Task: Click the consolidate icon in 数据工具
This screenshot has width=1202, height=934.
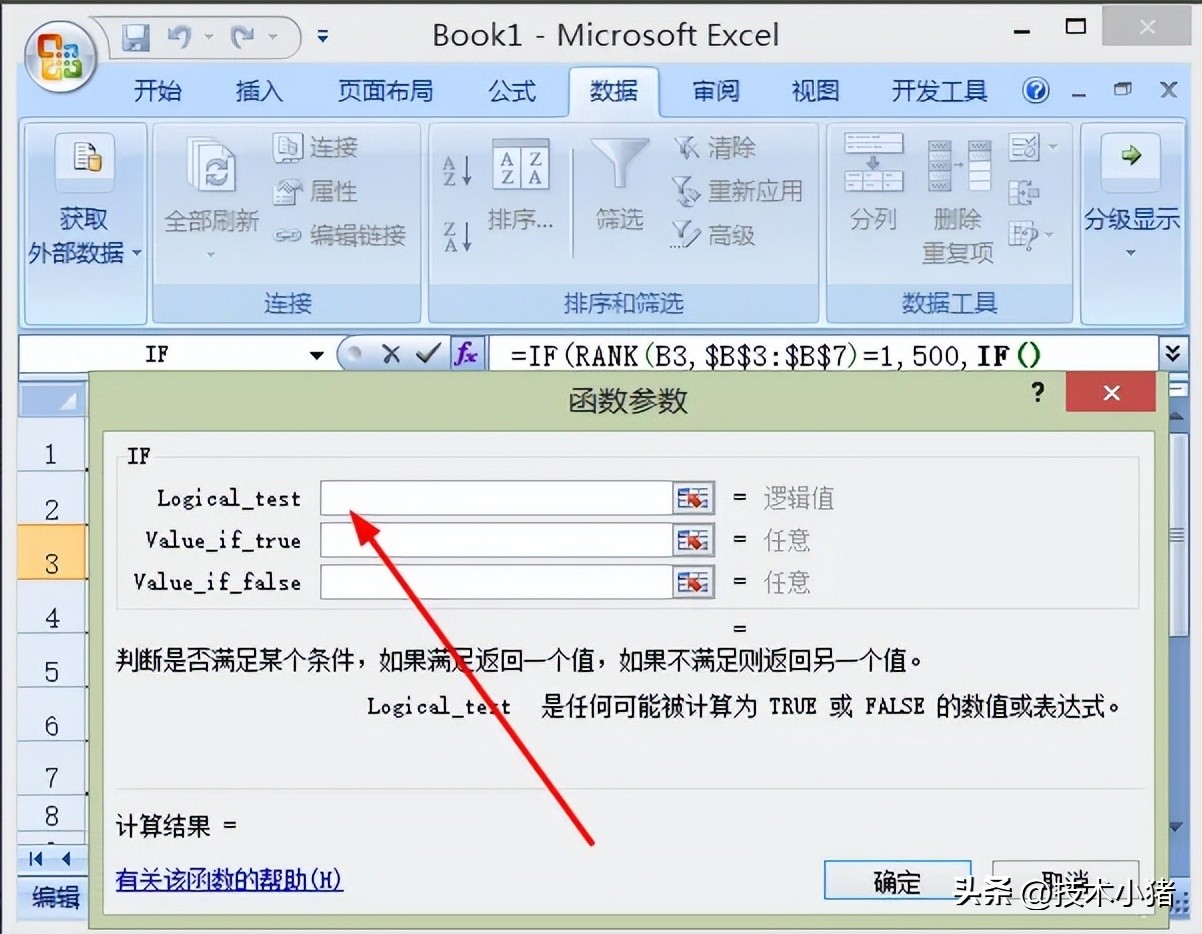Action: coord(1025,191)
